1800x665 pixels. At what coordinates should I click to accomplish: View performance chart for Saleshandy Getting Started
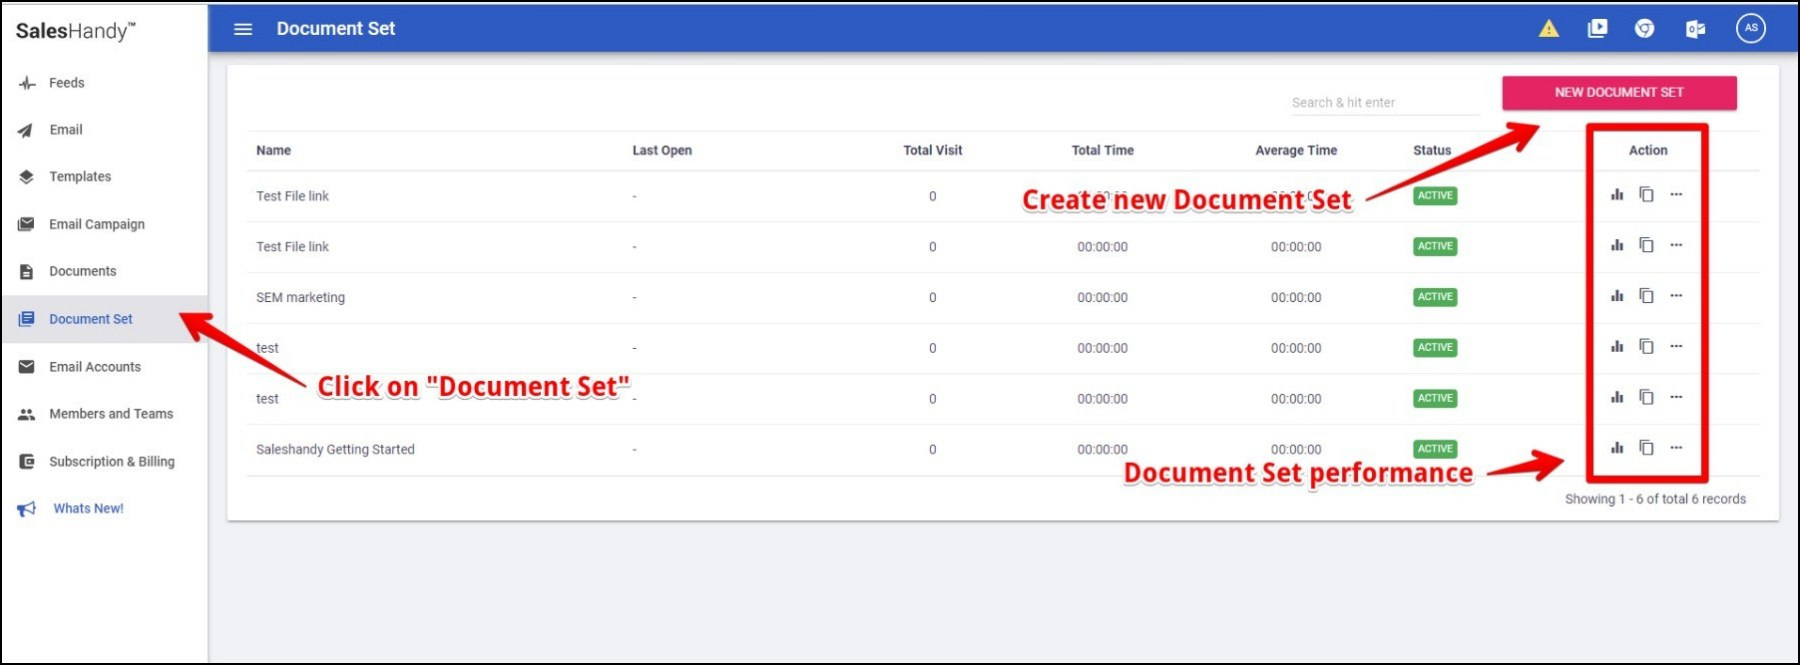[x=1617, y=448]
